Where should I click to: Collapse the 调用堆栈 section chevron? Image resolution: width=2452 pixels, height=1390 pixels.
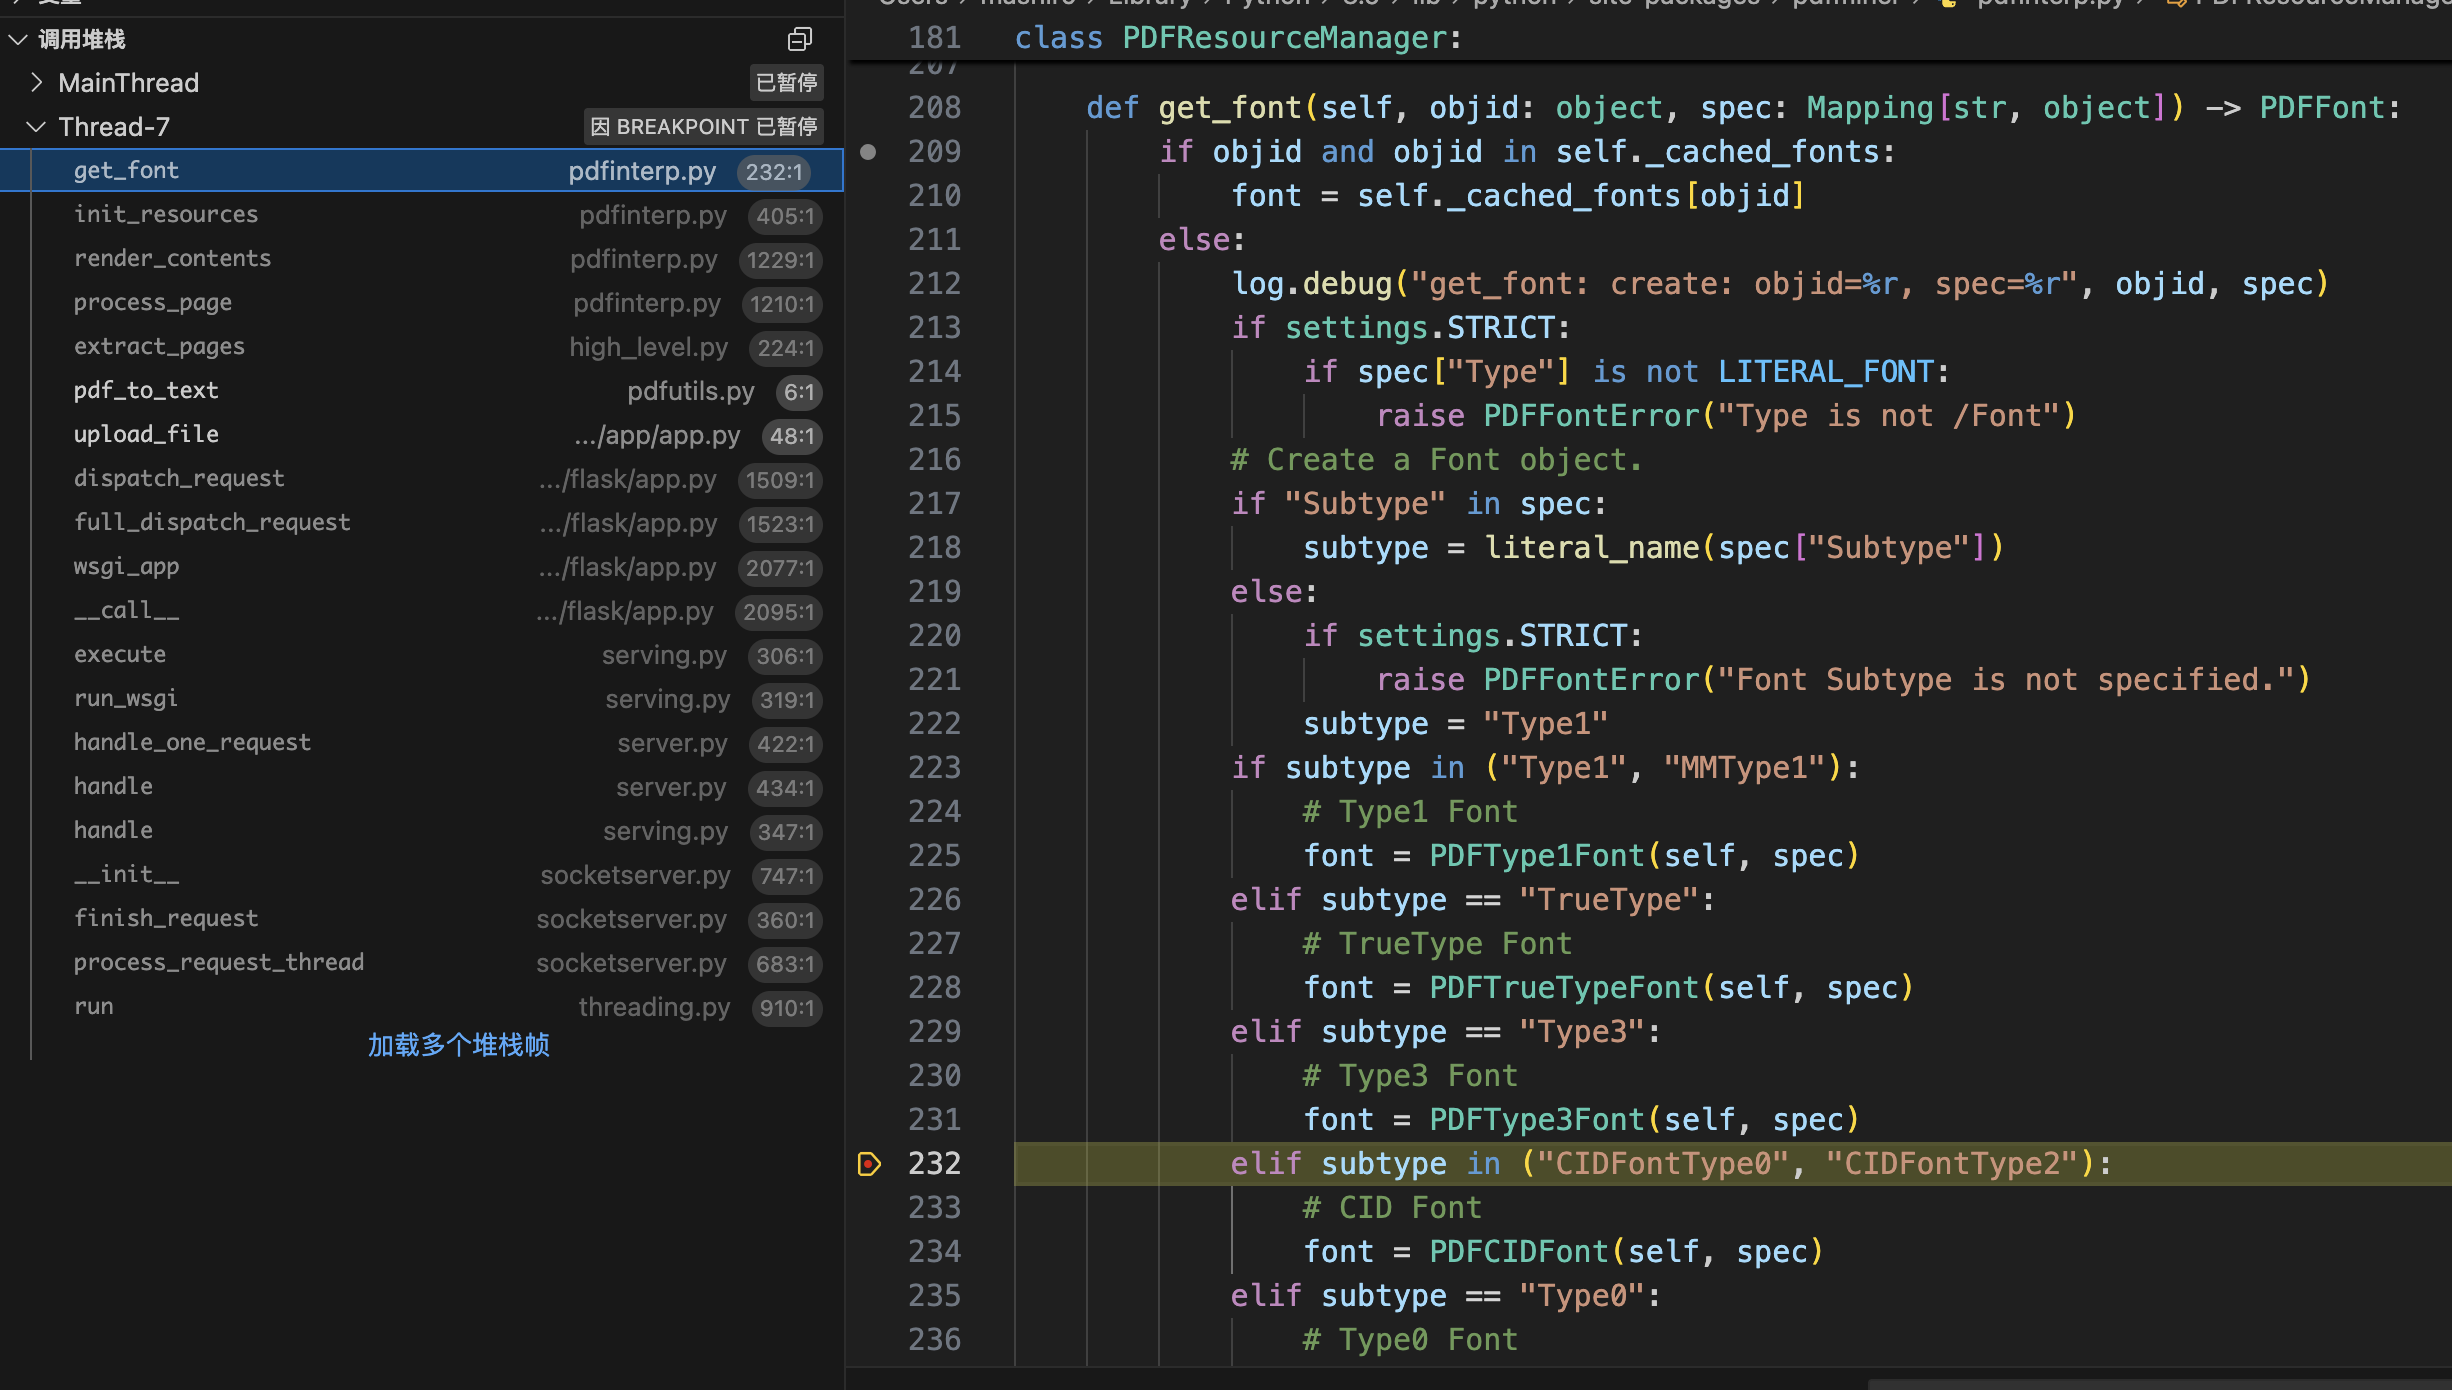coord(17,39)
